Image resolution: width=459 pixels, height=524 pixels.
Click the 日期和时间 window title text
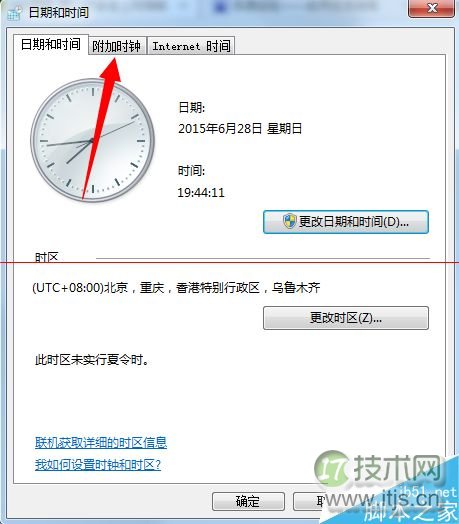pos(59,13)
